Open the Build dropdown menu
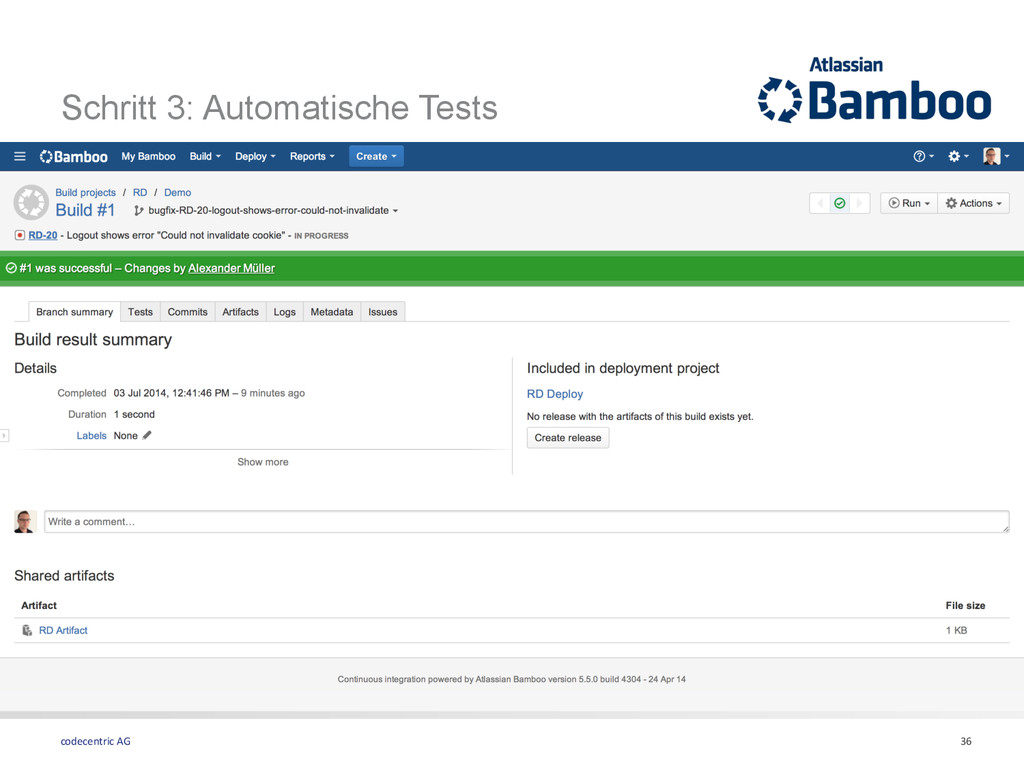This screenshot has width=1024, height=768. [205, 157]
